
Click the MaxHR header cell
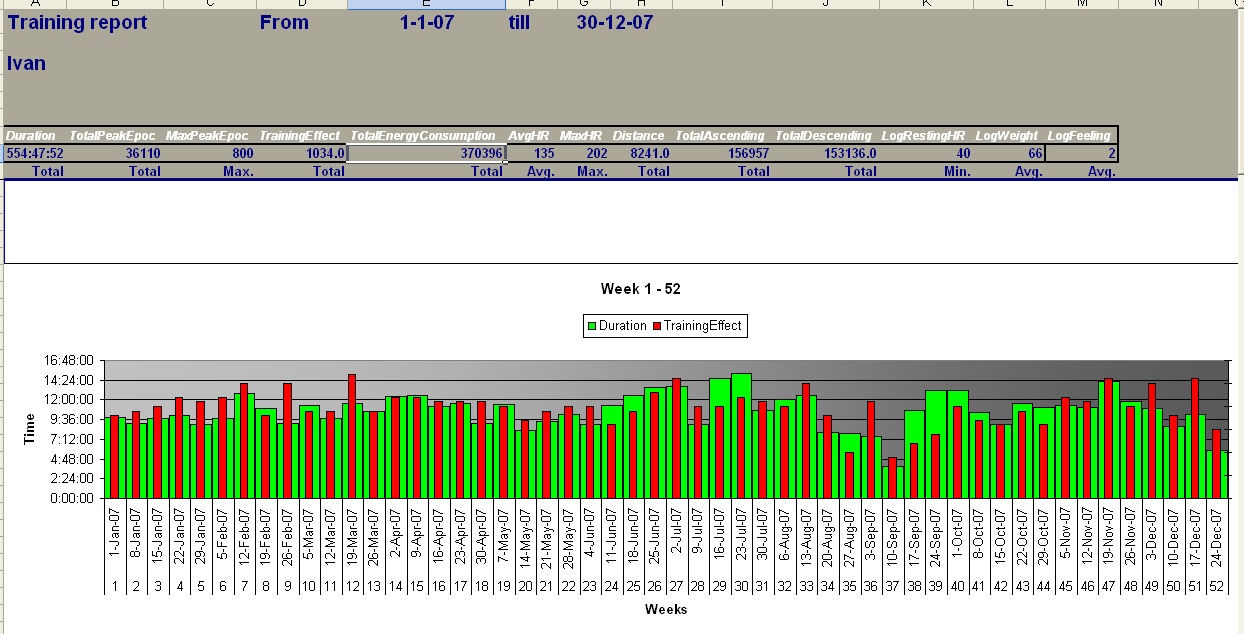coord(582,136)
